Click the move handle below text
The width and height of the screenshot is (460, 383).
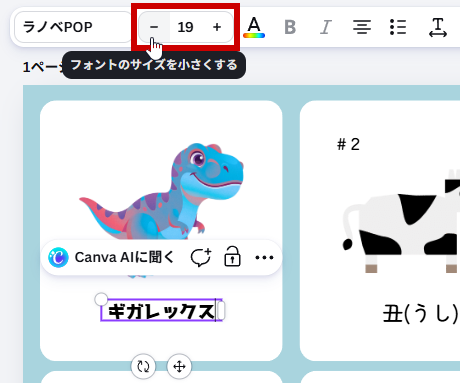pos(179,367)
